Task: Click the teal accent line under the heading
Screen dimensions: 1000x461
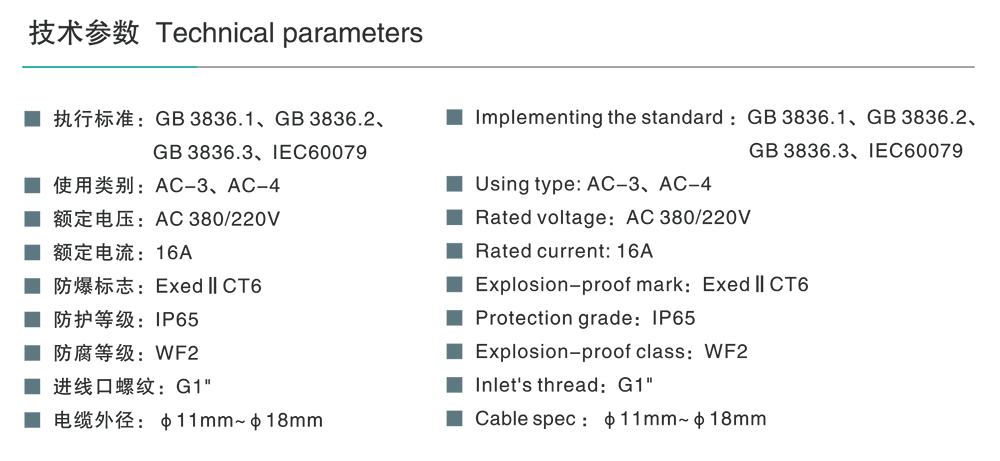Action: 110,67
